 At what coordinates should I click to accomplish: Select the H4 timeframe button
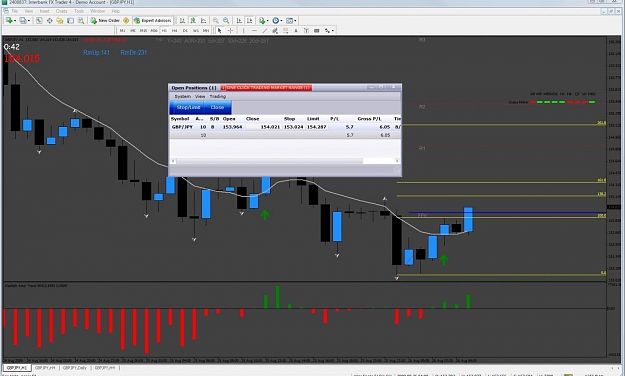tap(175, 30)
